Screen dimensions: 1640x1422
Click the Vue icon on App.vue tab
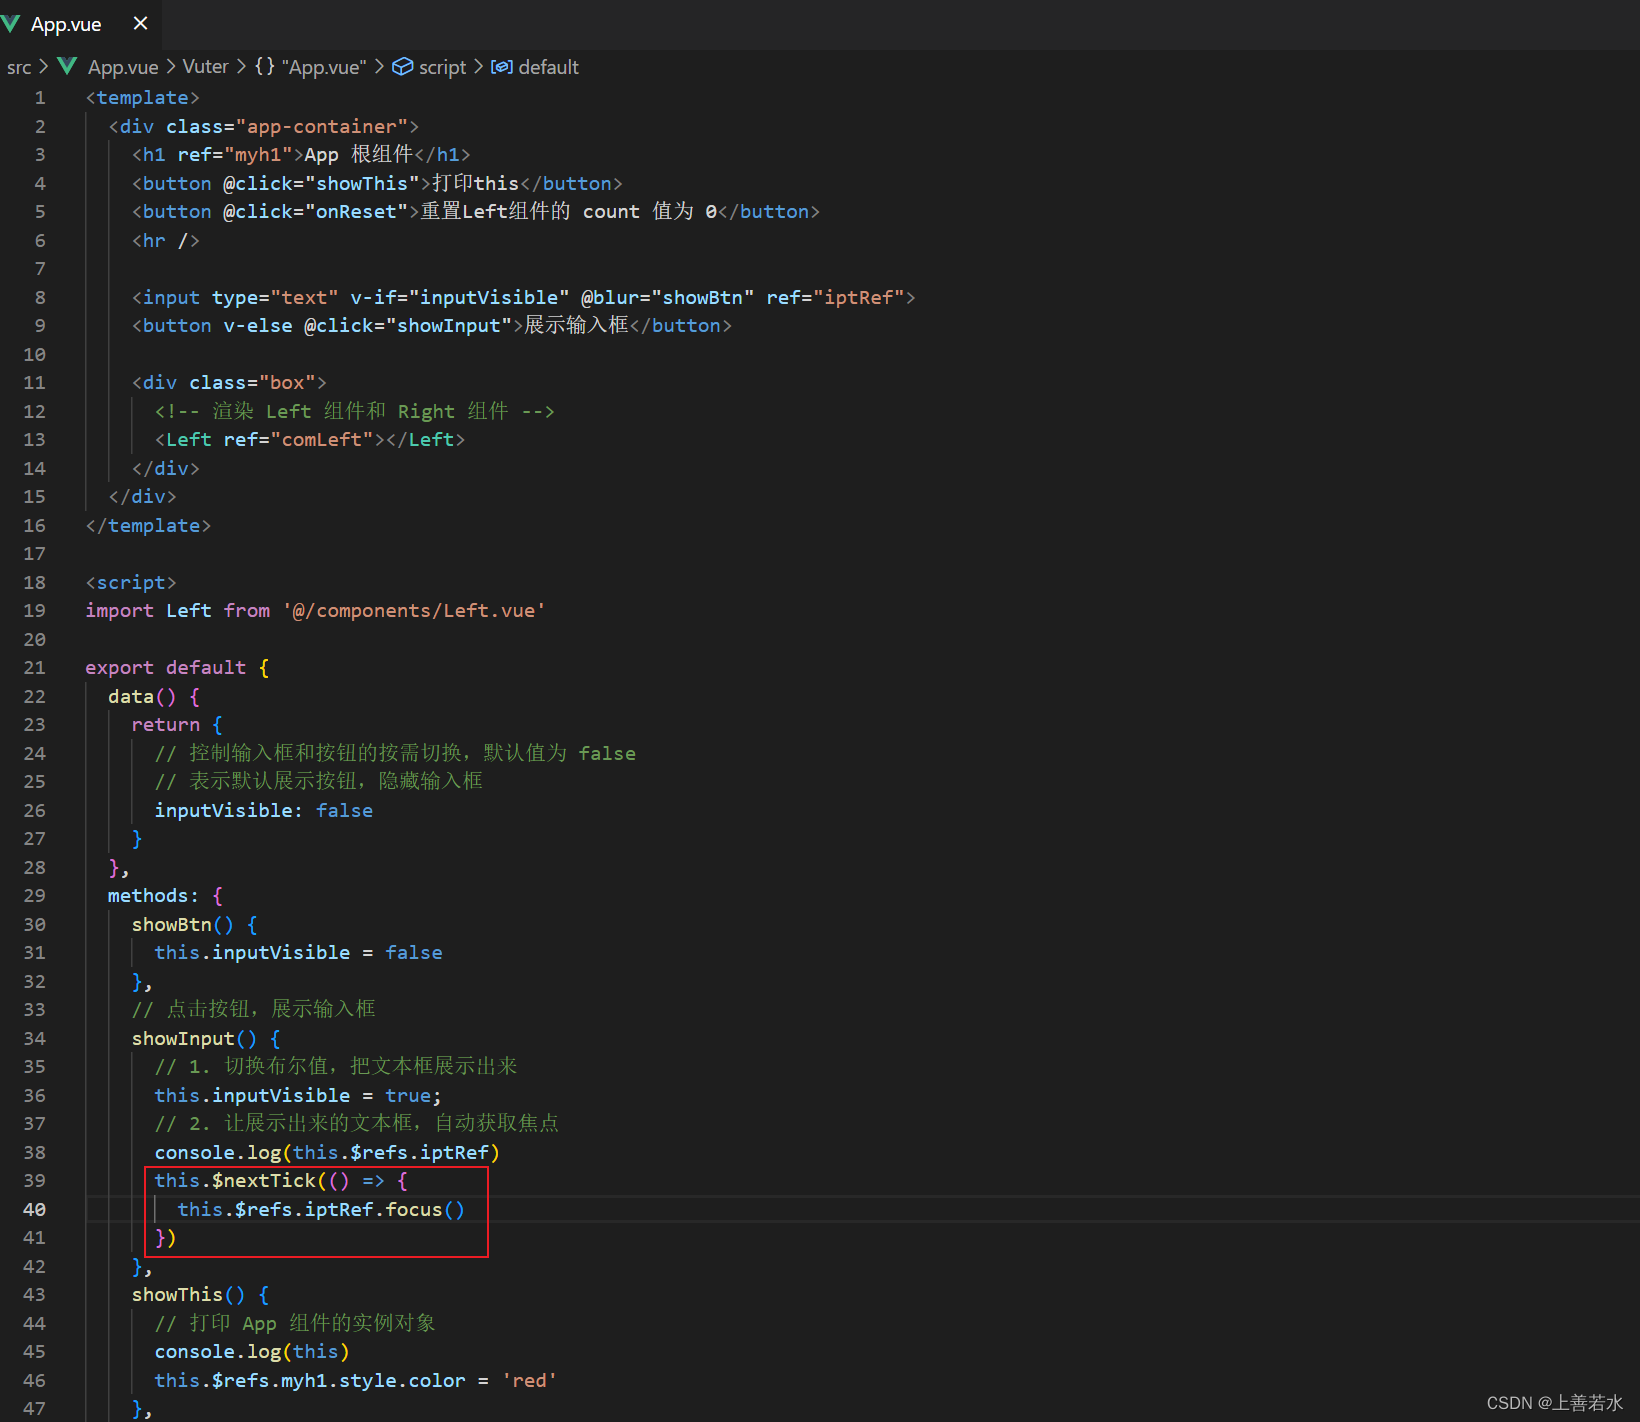(12, 24)
